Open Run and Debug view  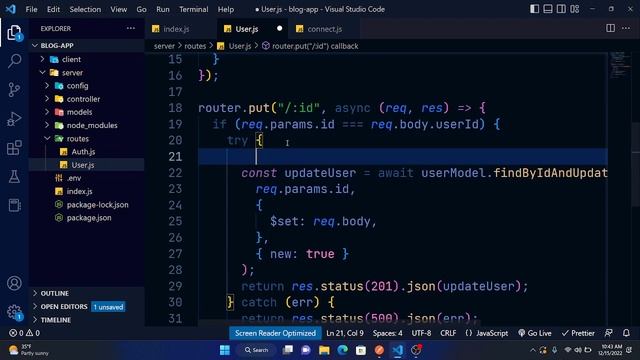14,119
